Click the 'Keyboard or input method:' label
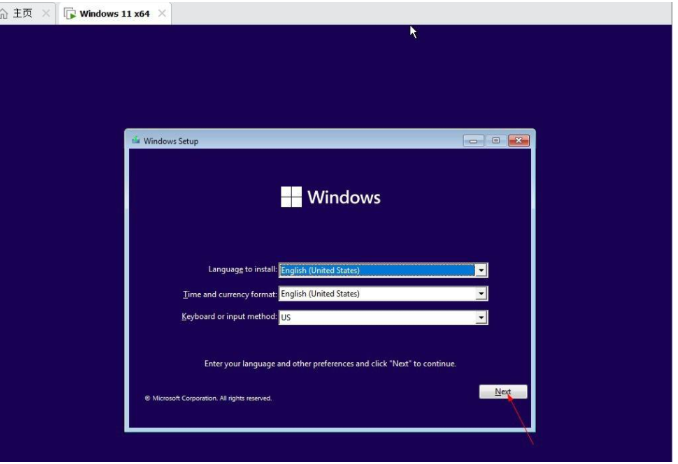Viewport: 678px width, 464px height. tap(229, 317)
